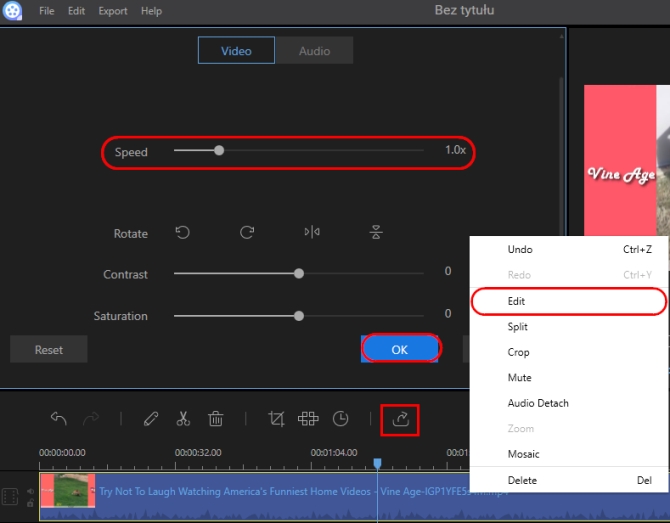The width and height of the screenshot is (670, 523).
Task: Choose Mute from context menu
Action: tap(569, 378)
